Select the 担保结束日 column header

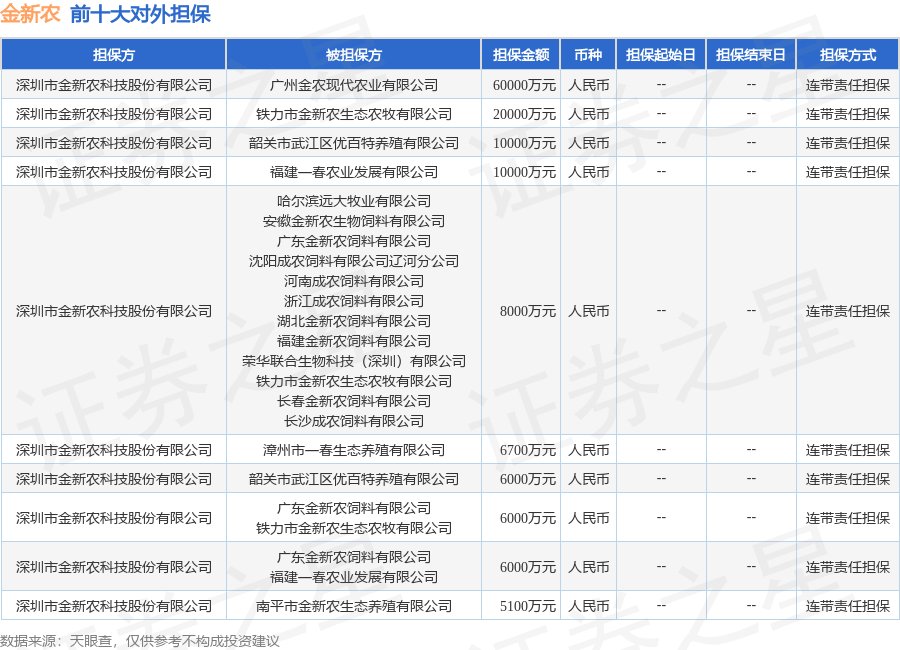pyautogui.click(x=751, y=55)
